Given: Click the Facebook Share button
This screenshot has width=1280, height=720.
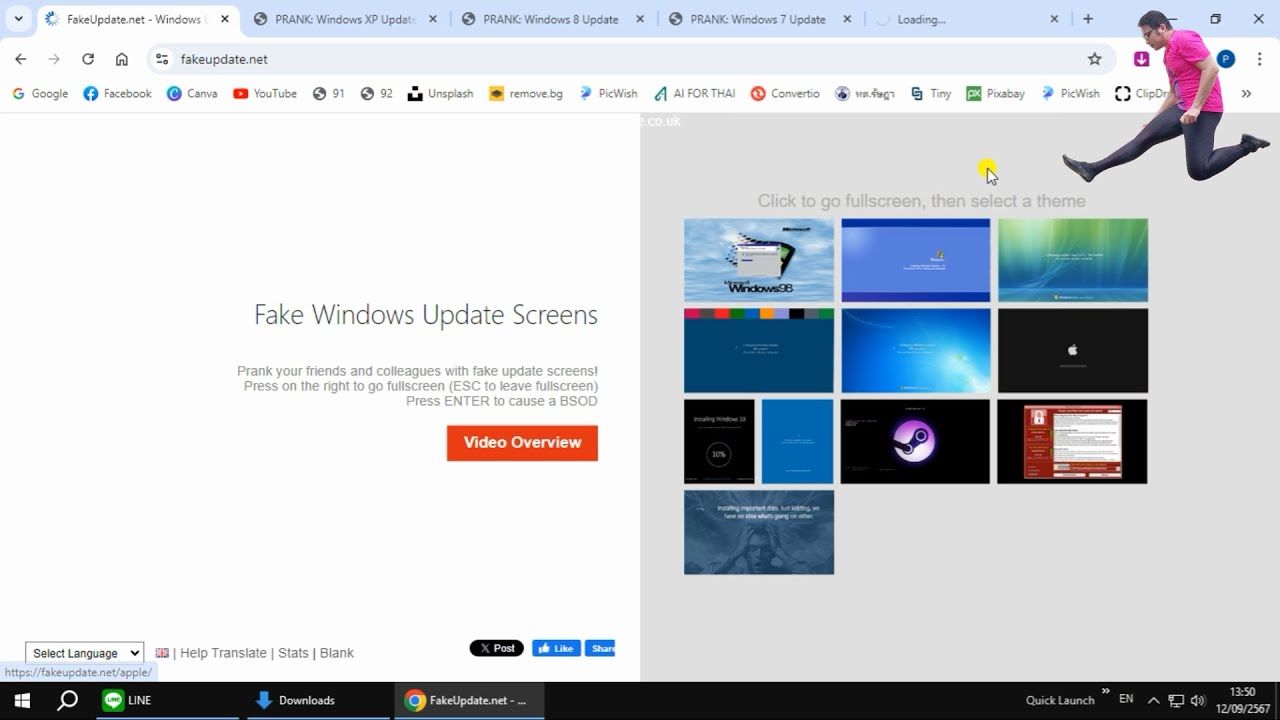Looking at the screenshot, I should pyautogui.click(x=600, y=648).
